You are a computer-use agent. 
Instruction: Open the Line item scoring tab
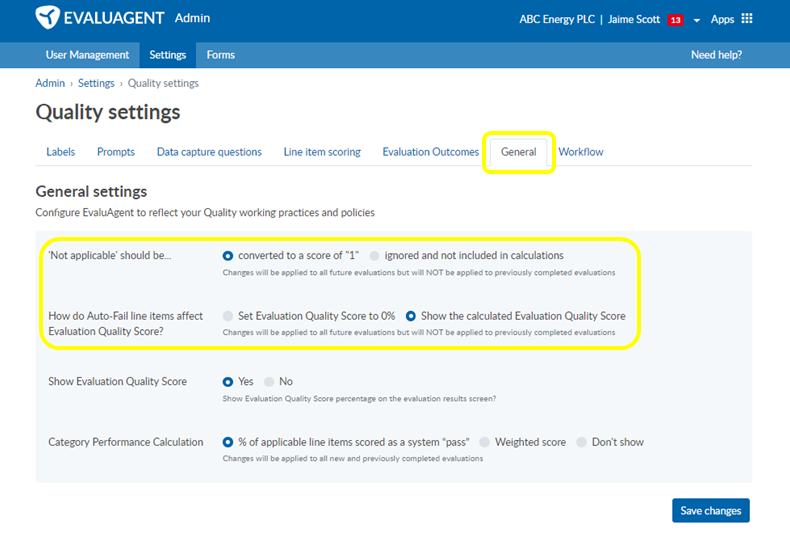click(322, 152)
